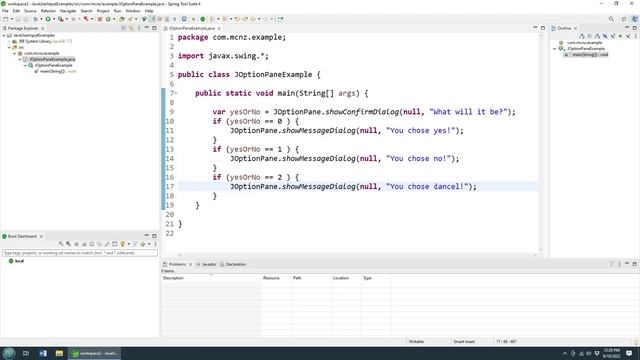This screenshot has width=640, height=360.
Task: Close the JOptionPaneExample.java editor tab
Action: point(219,28)
